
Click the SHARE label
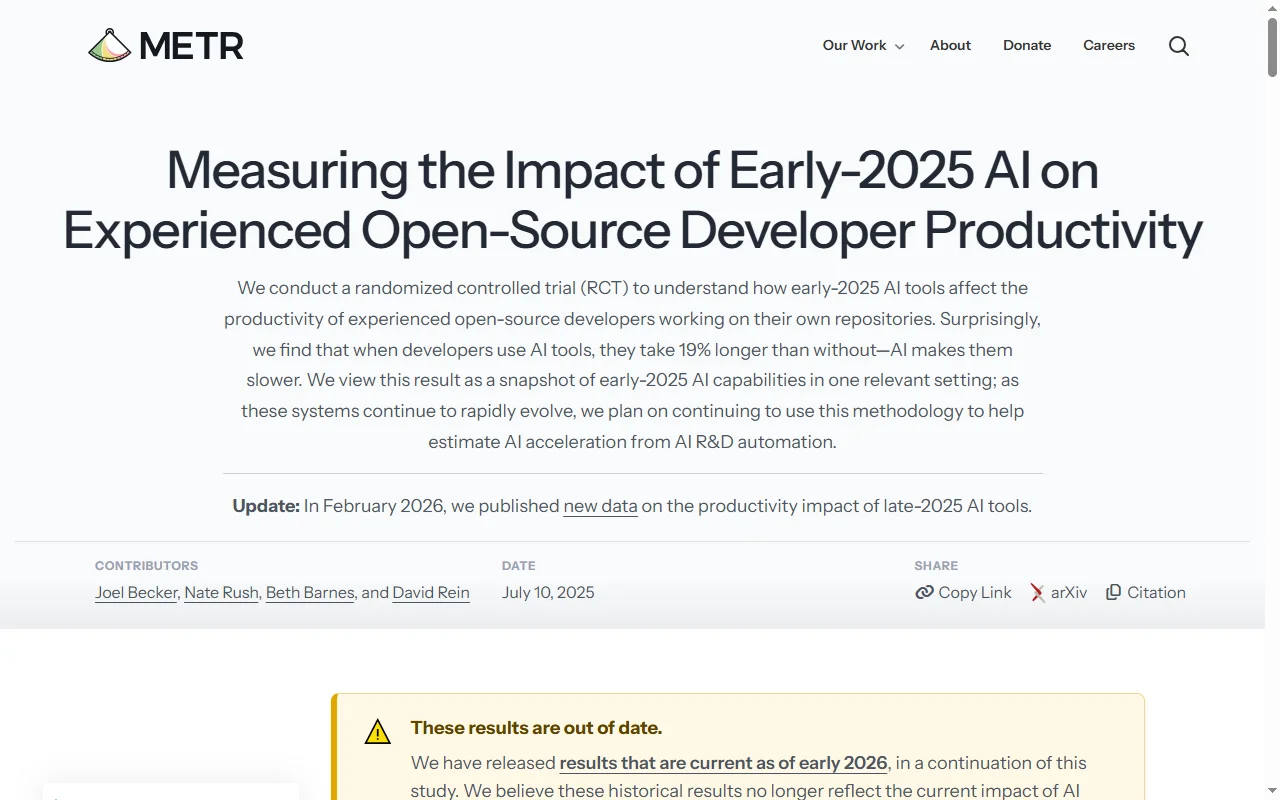pos(936,565)
